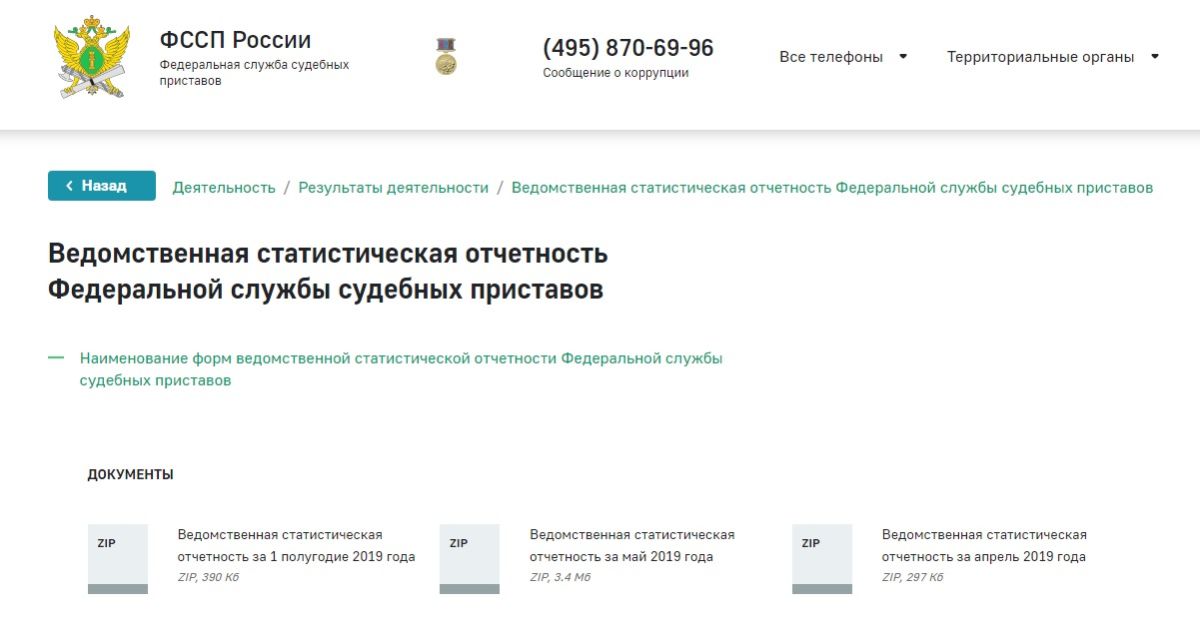1200x634 pixels.
Task: Download отчетность за май 2019 года
Action: 632,546
